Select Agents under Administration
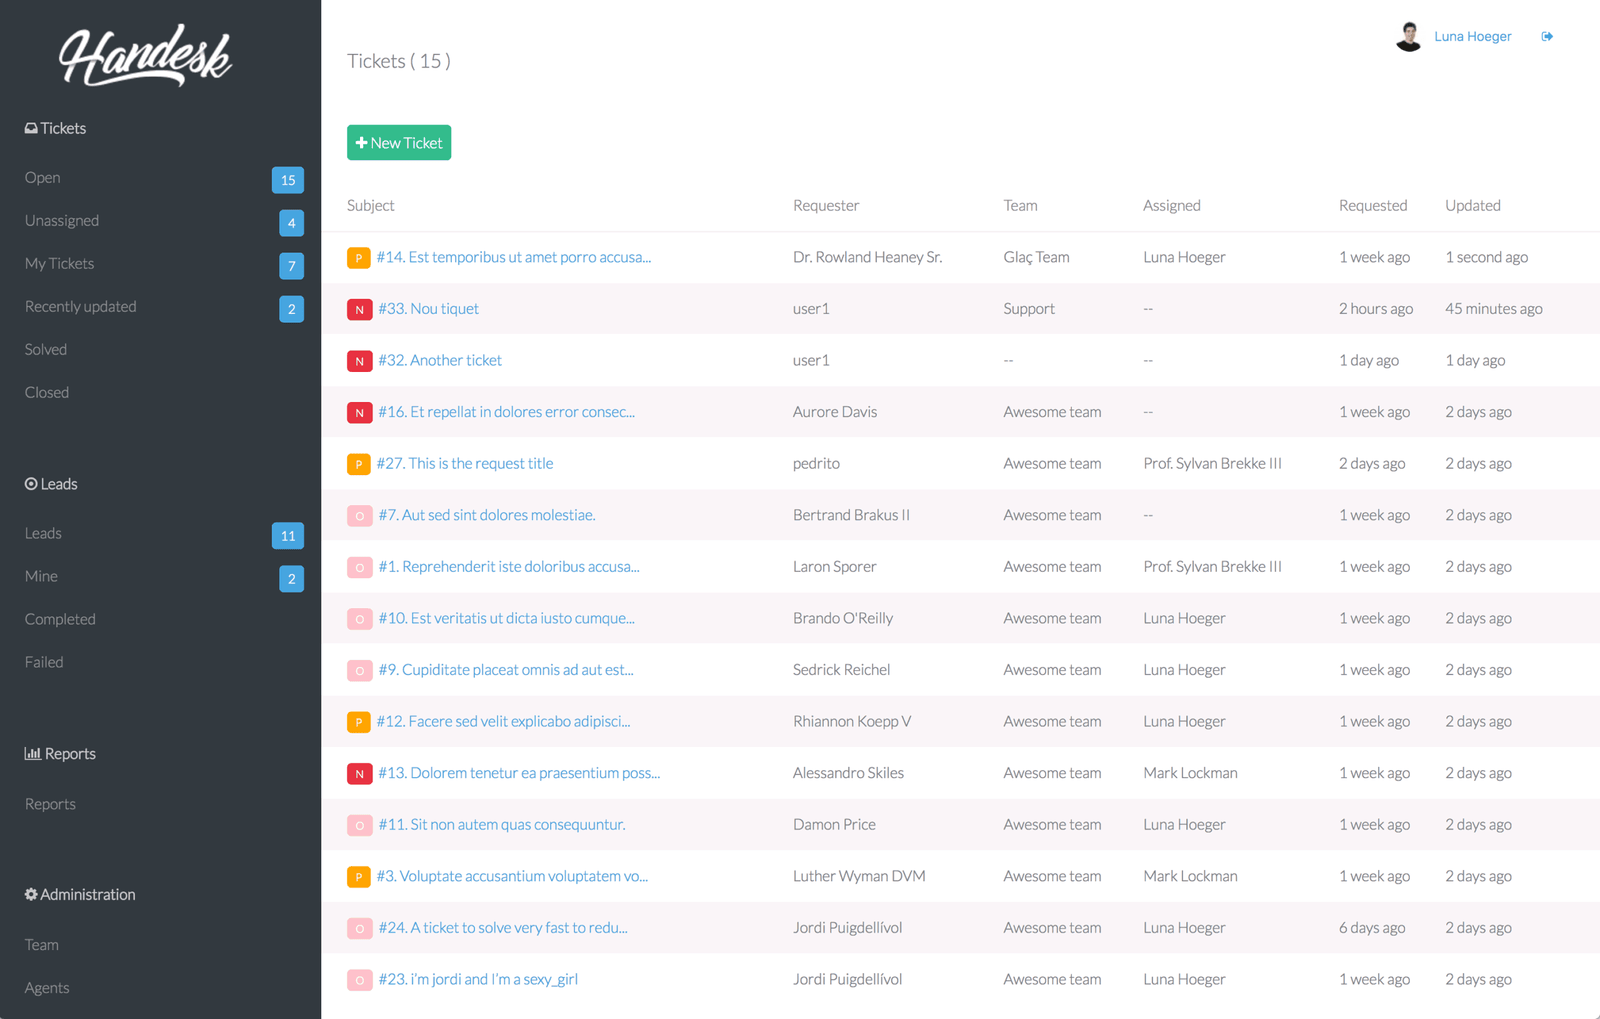Viewport: 1600px width, 1019px height. coord(46,987)
